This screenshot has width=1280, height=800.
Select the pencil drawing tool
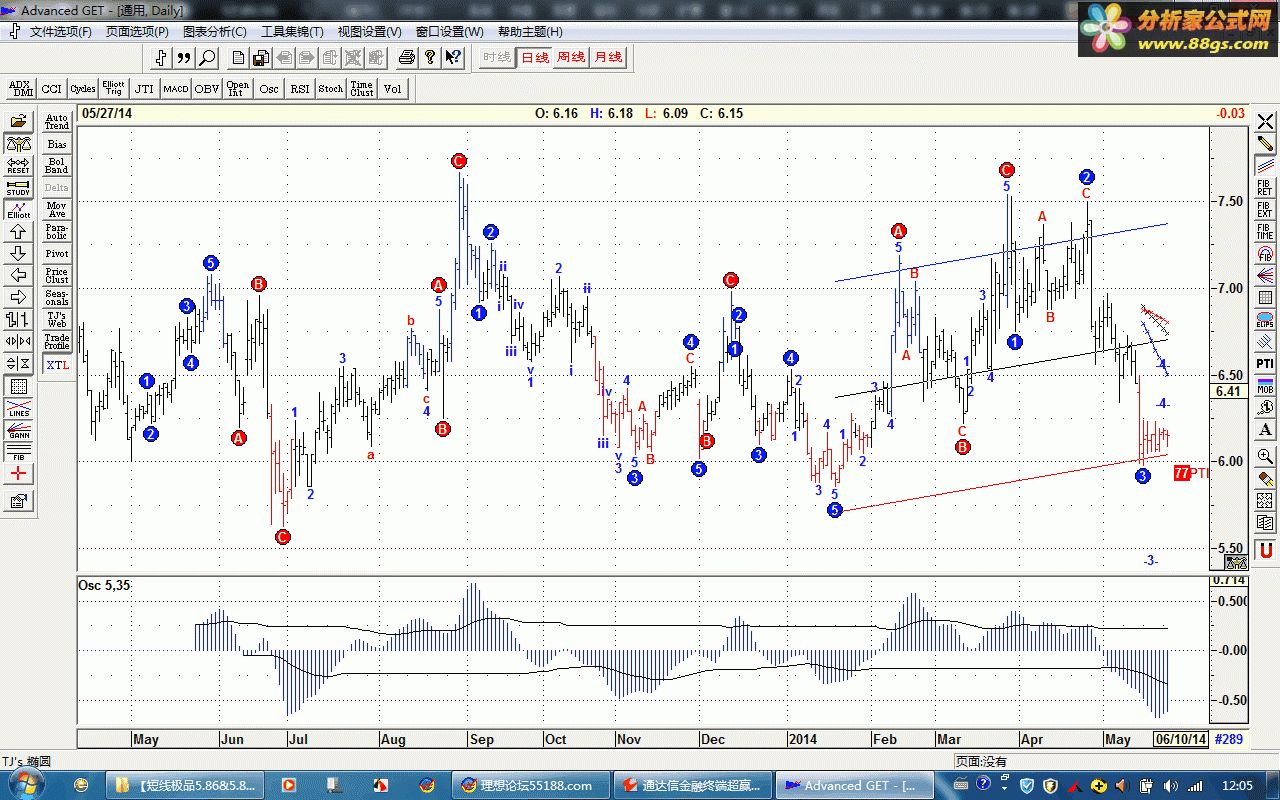click(x=1266, y=144)
